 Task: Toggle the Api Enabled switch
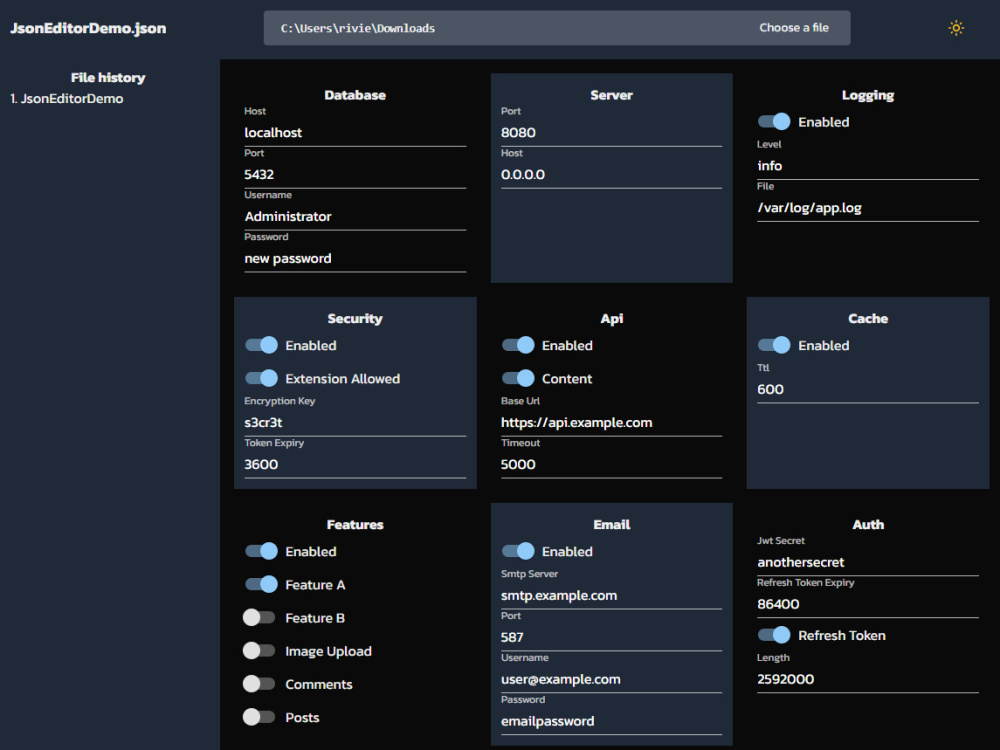(518, 345)
